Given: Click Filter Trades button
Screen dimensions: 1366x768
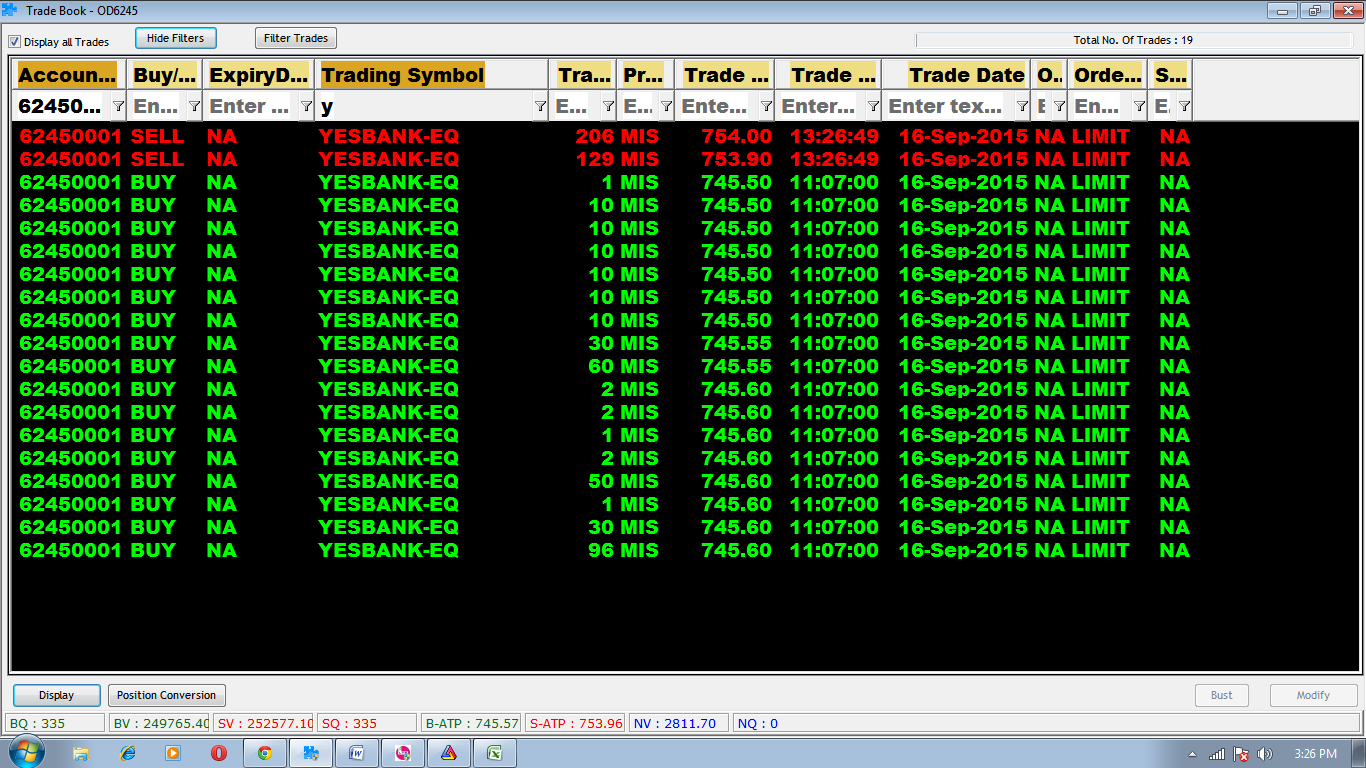Looking at the screenshot, I should [296, 38].
